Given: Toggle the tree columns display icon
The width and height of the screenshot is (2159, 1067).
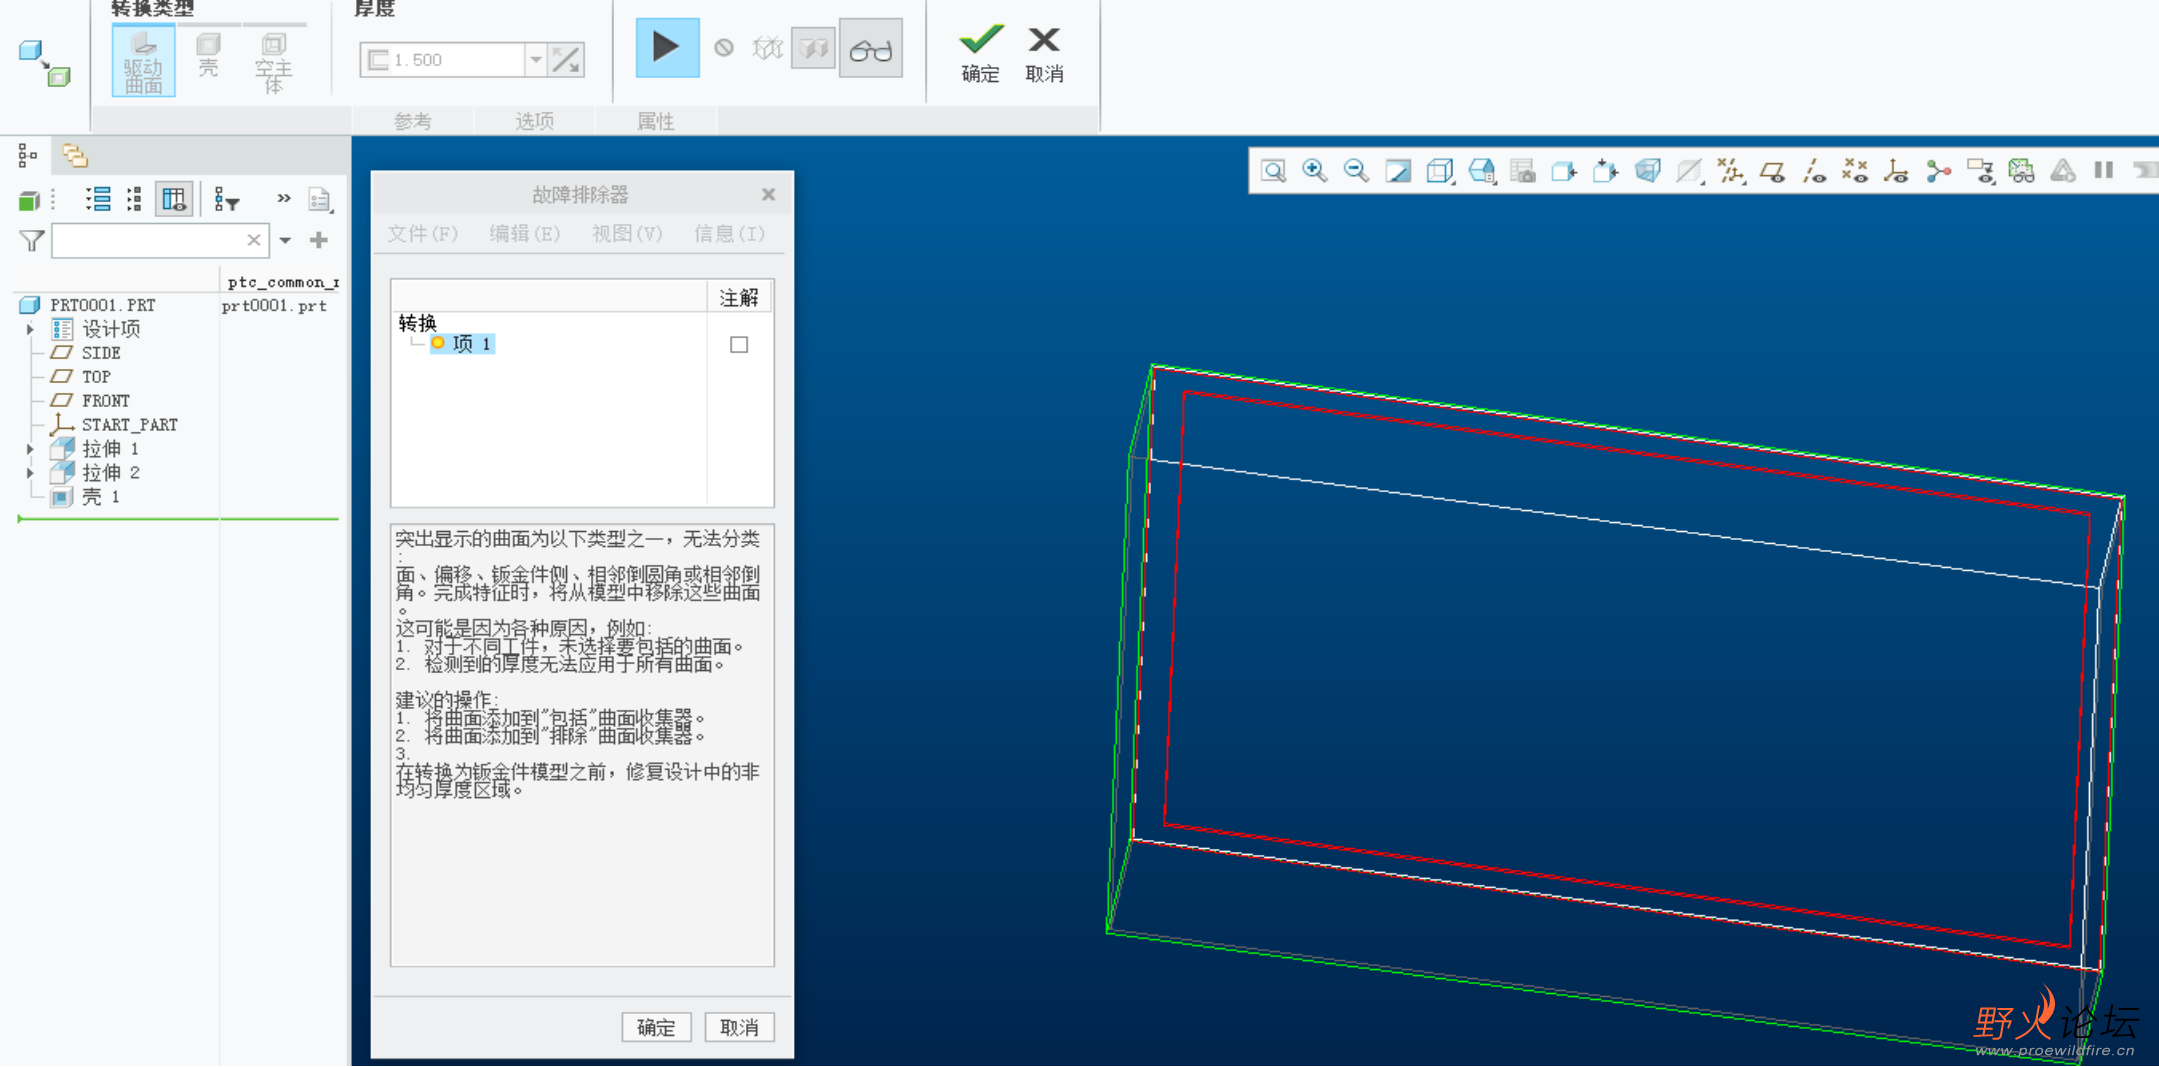Looking at the screenshot, I should [x=174, y=199].
